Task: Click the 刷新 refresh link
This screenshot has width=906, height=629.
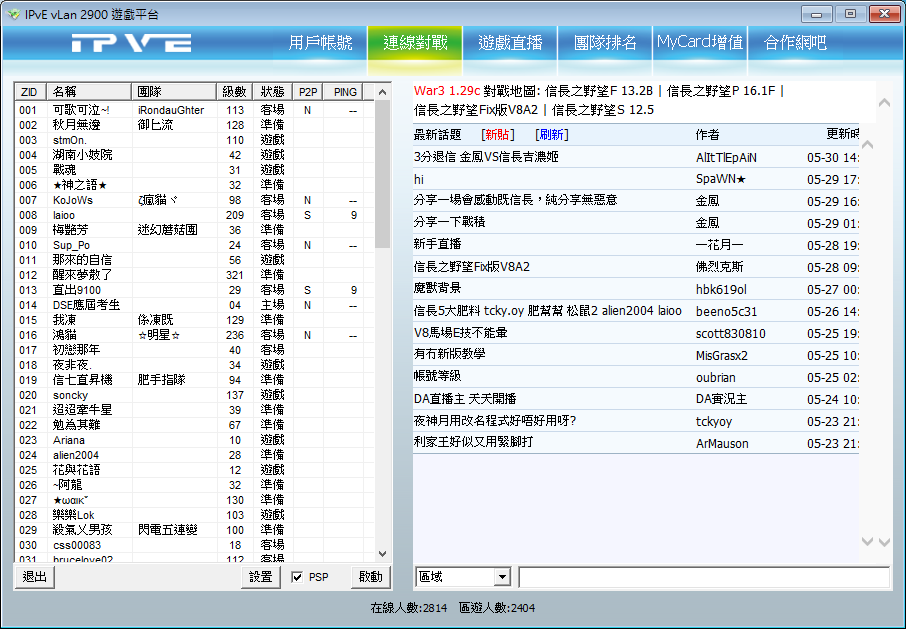Action: click(551, 134)
